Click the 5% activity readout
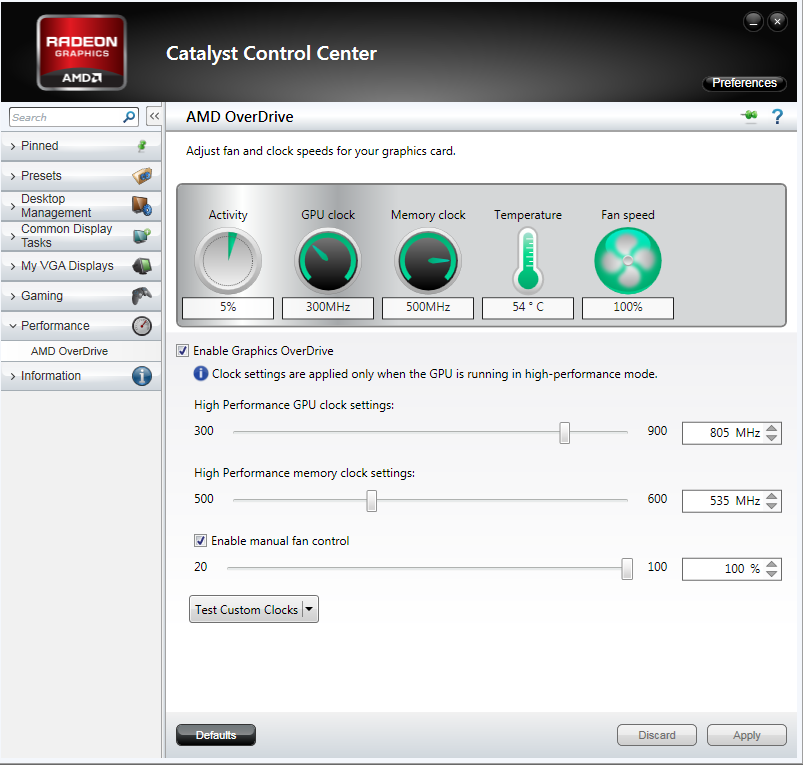Viewport: 803px width, 765px height. (228, 307)
